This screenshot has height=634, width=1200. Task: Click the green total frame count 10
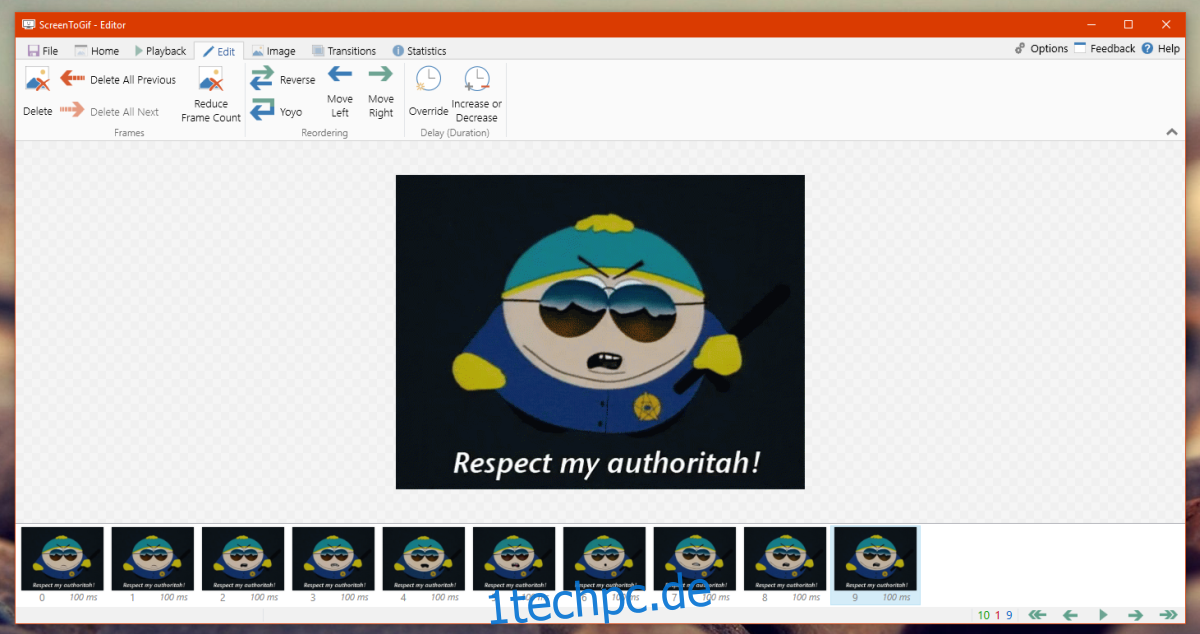pyautogui.click(x=984, y=615)
